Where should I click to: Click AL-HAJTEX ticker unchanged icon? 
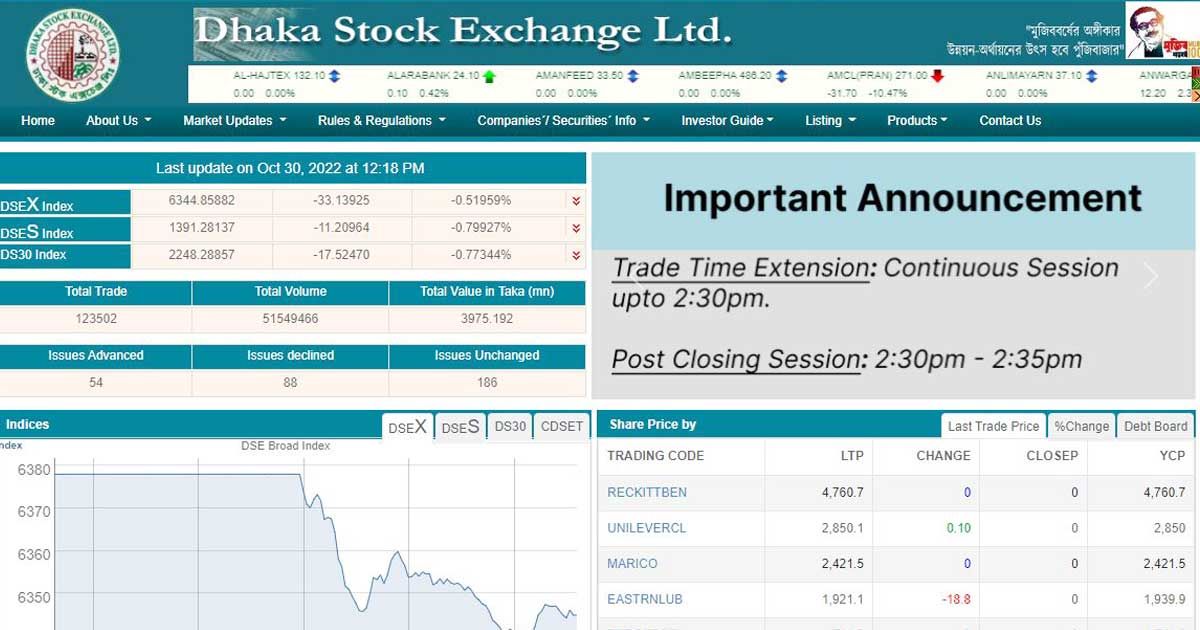click(x=335, y=76)
